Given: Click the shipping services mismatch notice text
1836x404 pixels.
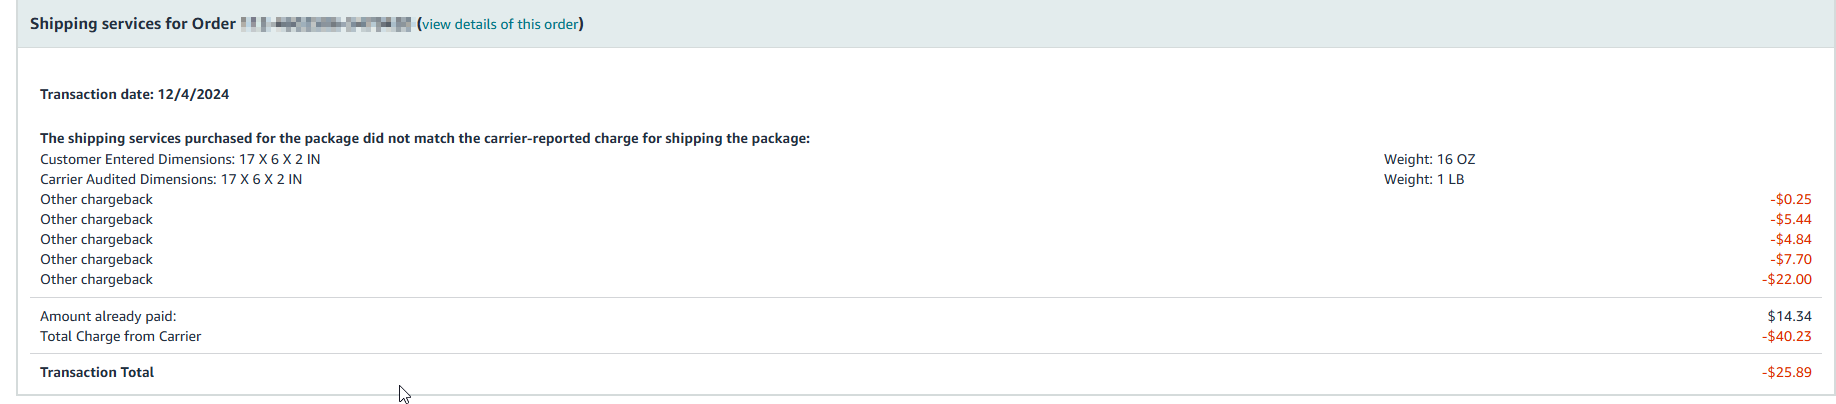Looking at the screenshot, I should point(425,138).
